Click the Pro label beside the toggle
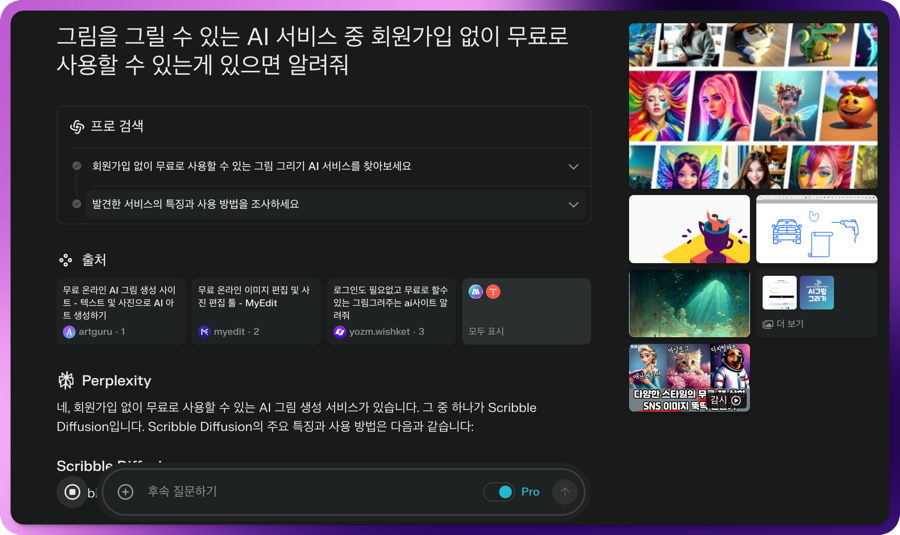 [530, 492]
